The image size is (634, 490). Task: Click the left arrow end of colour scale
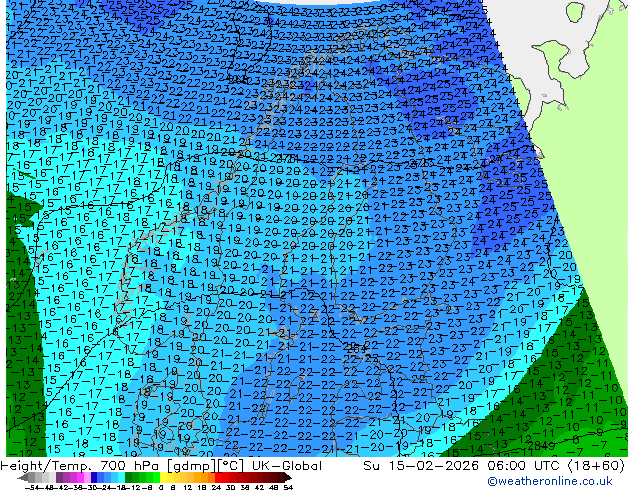[x=23, y=477]
